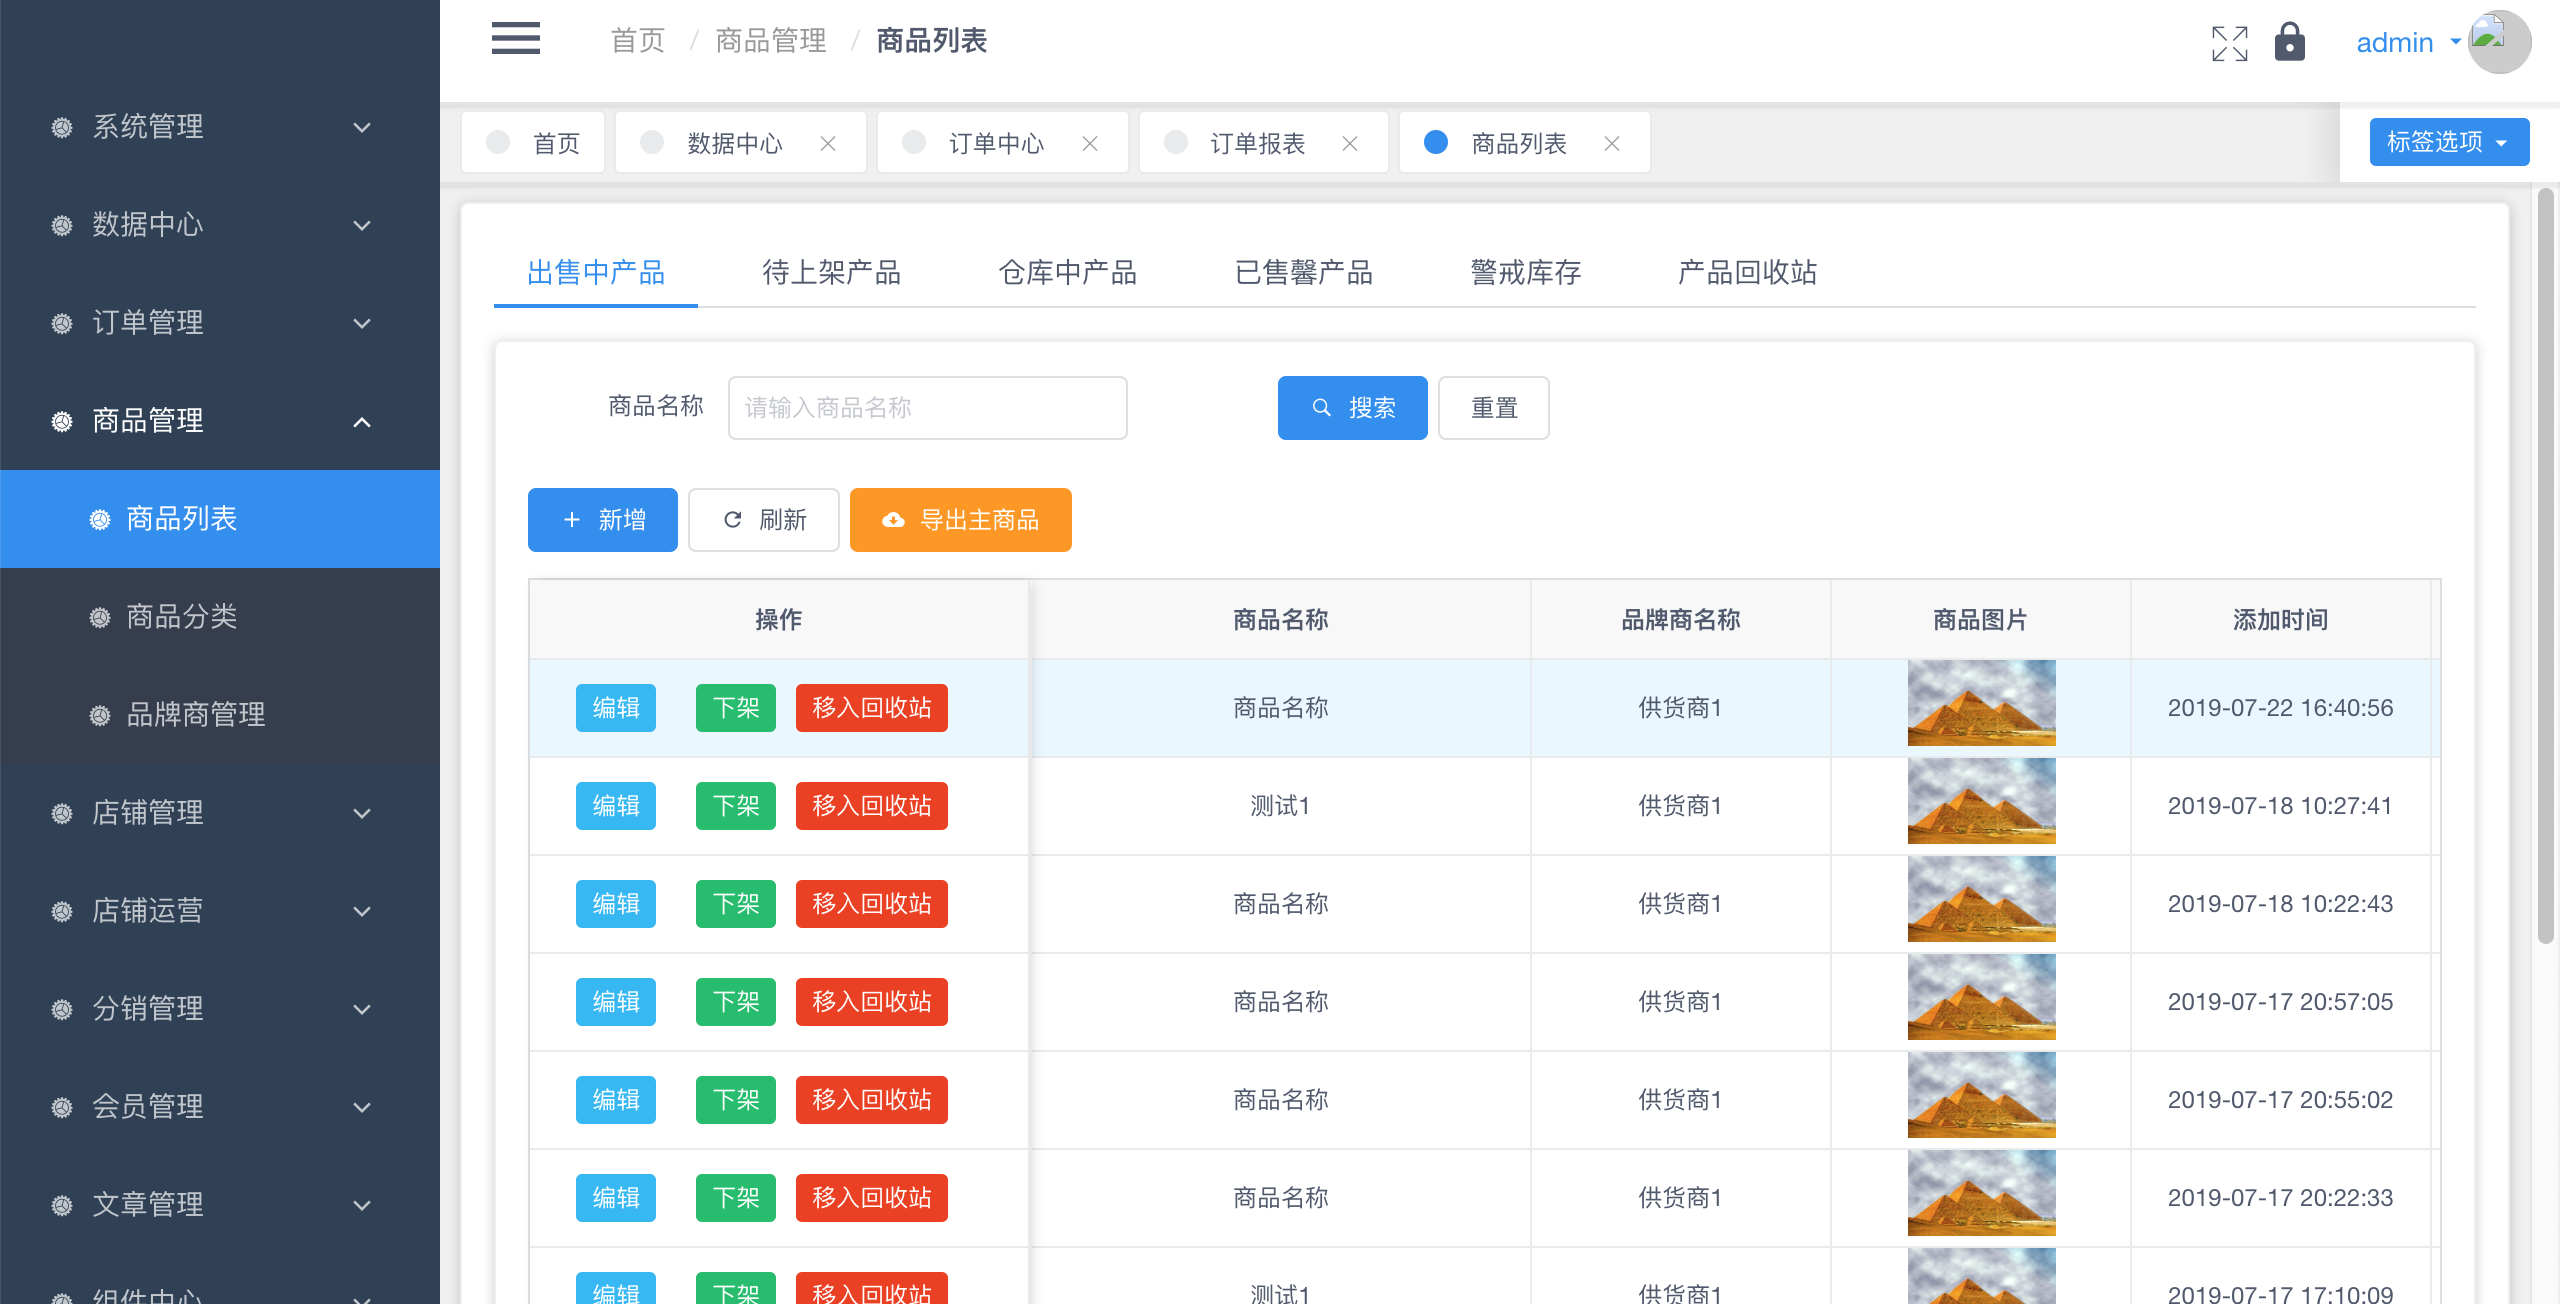This screenshot has width=2560, height=1304.
Task: Click the cloud icon in 导出主商品 button
Action: [893, 520]
